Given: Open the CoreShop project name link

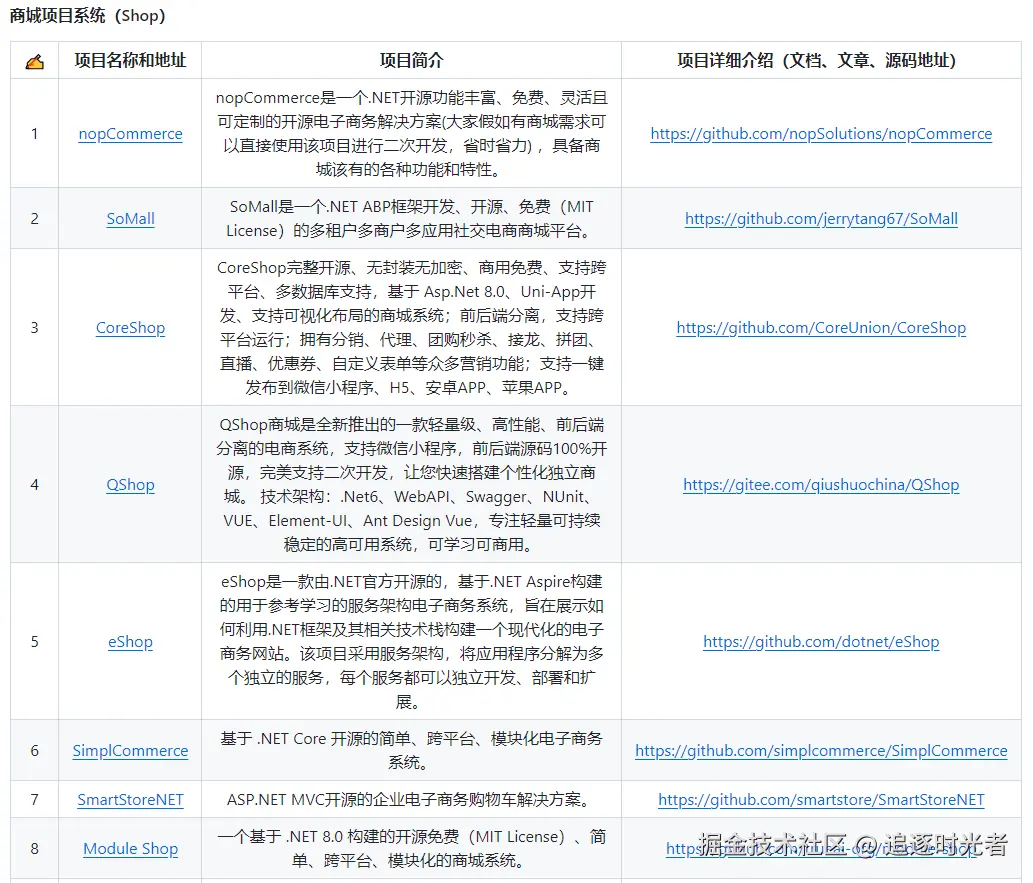Looking at the screenshot, I should tap(130, 328).
